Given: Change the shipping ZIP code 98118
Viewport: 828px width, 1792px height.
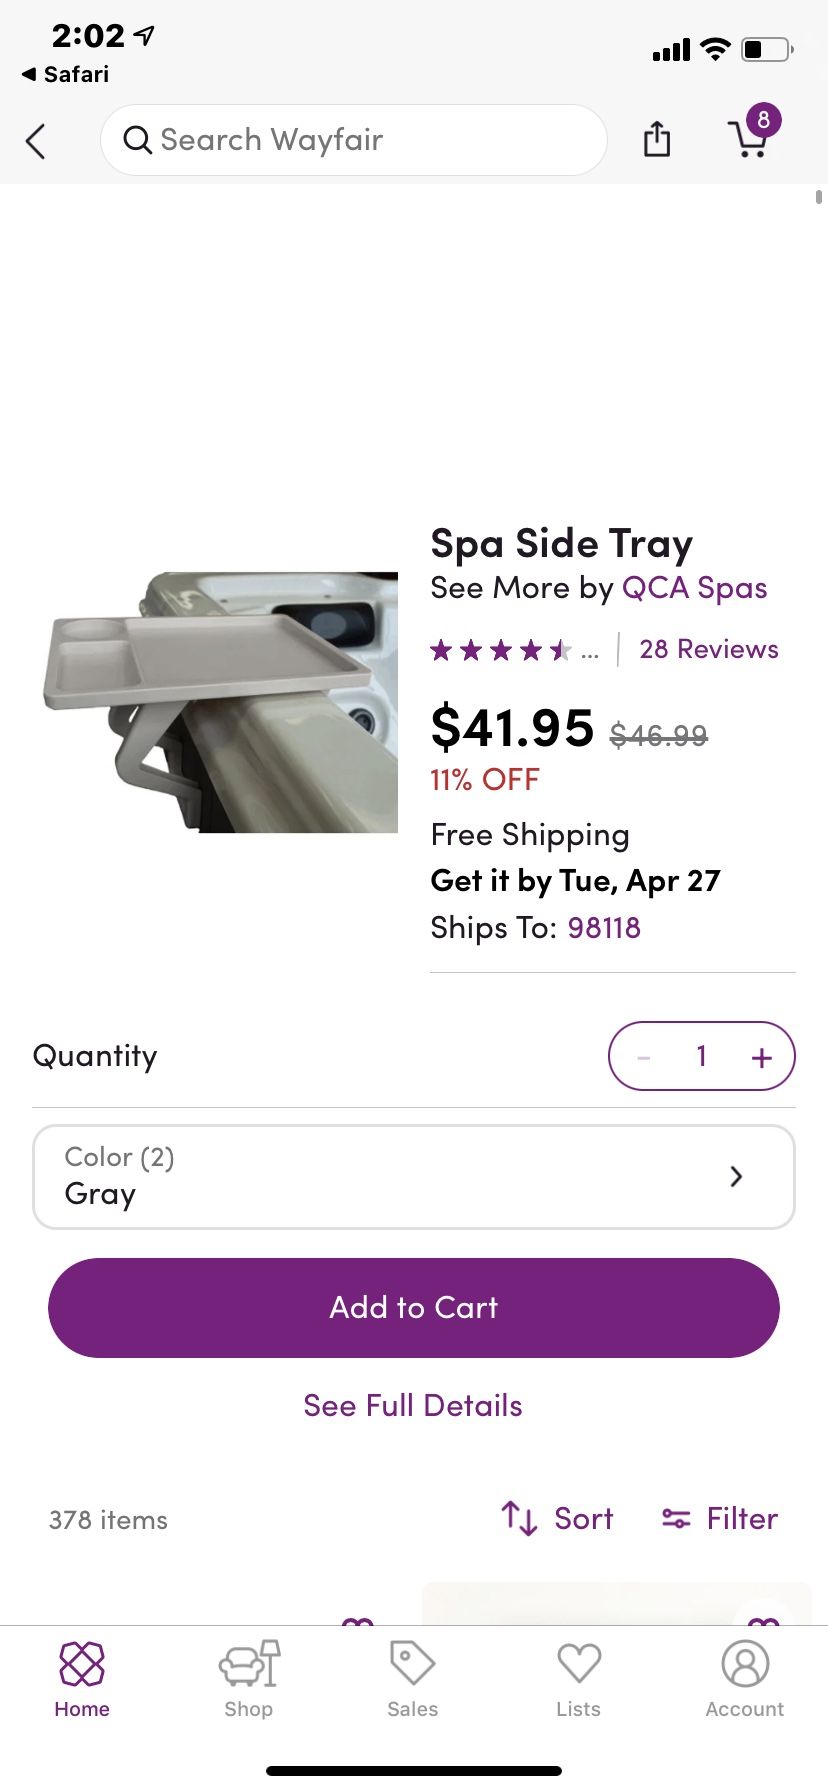Looking at the screenshot, I should pos(604,927).
